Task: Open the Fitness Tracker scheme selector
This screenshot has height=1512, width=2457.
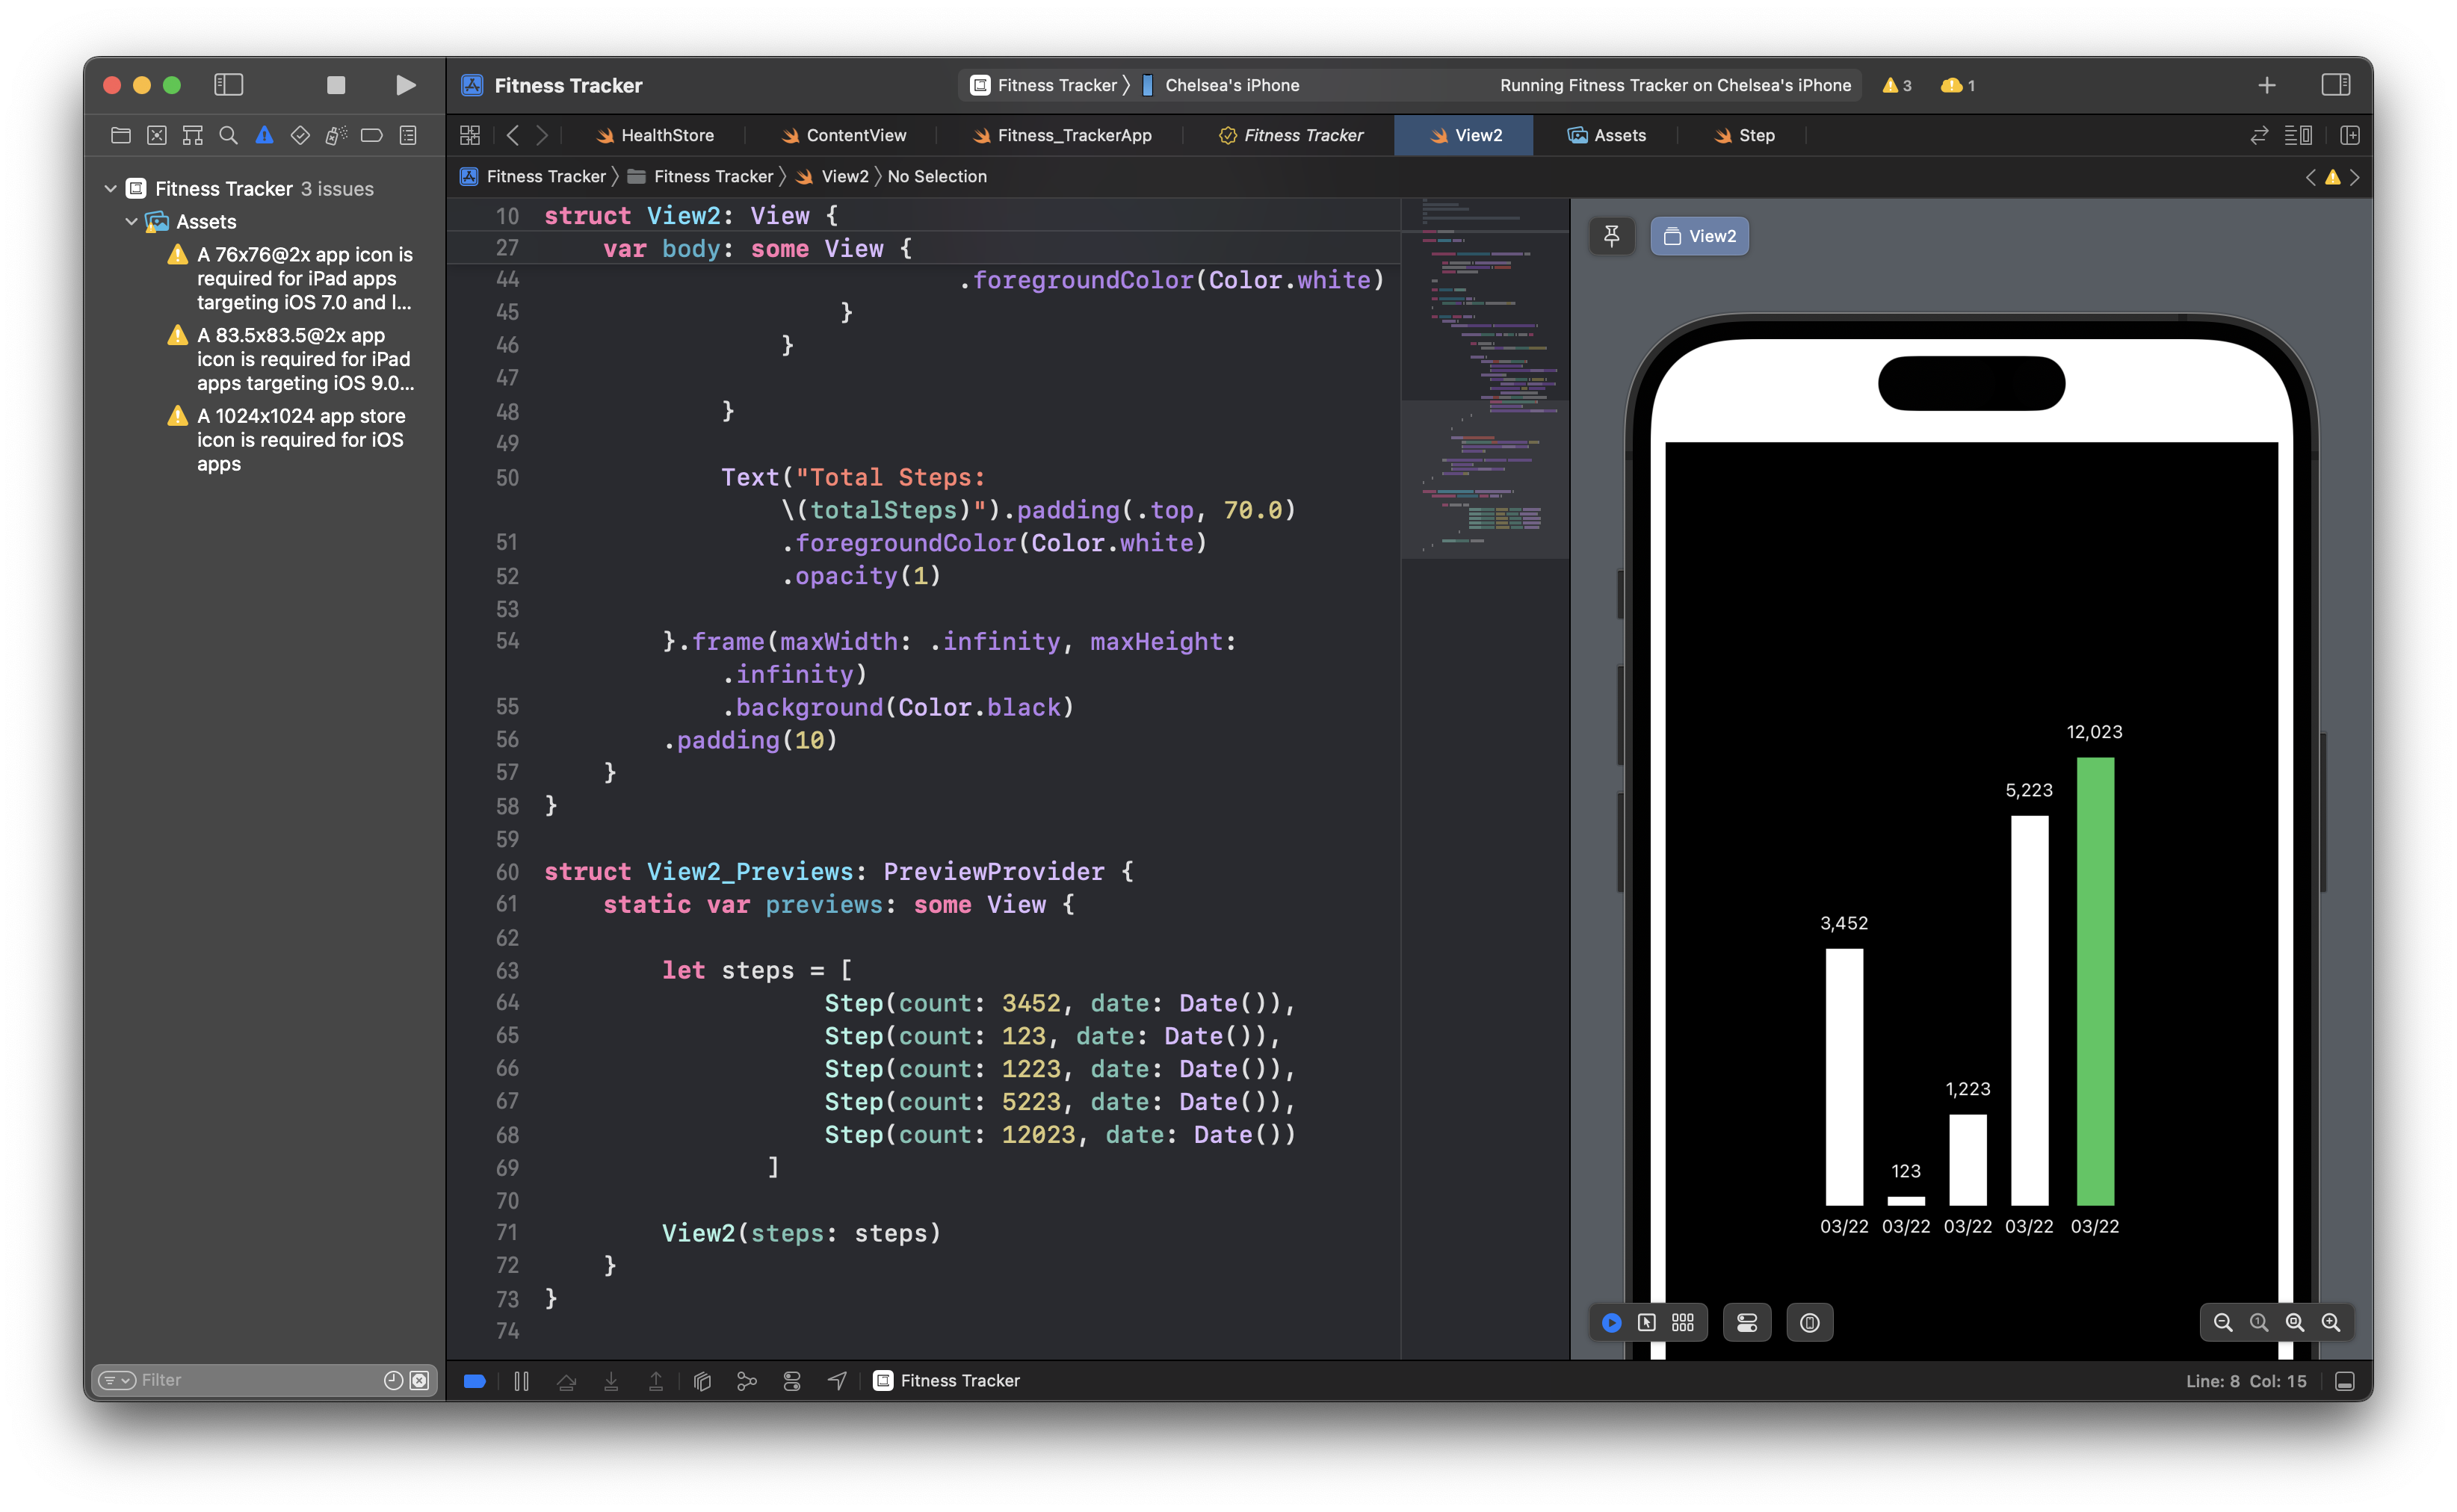Action: [x=1045, y=85]
